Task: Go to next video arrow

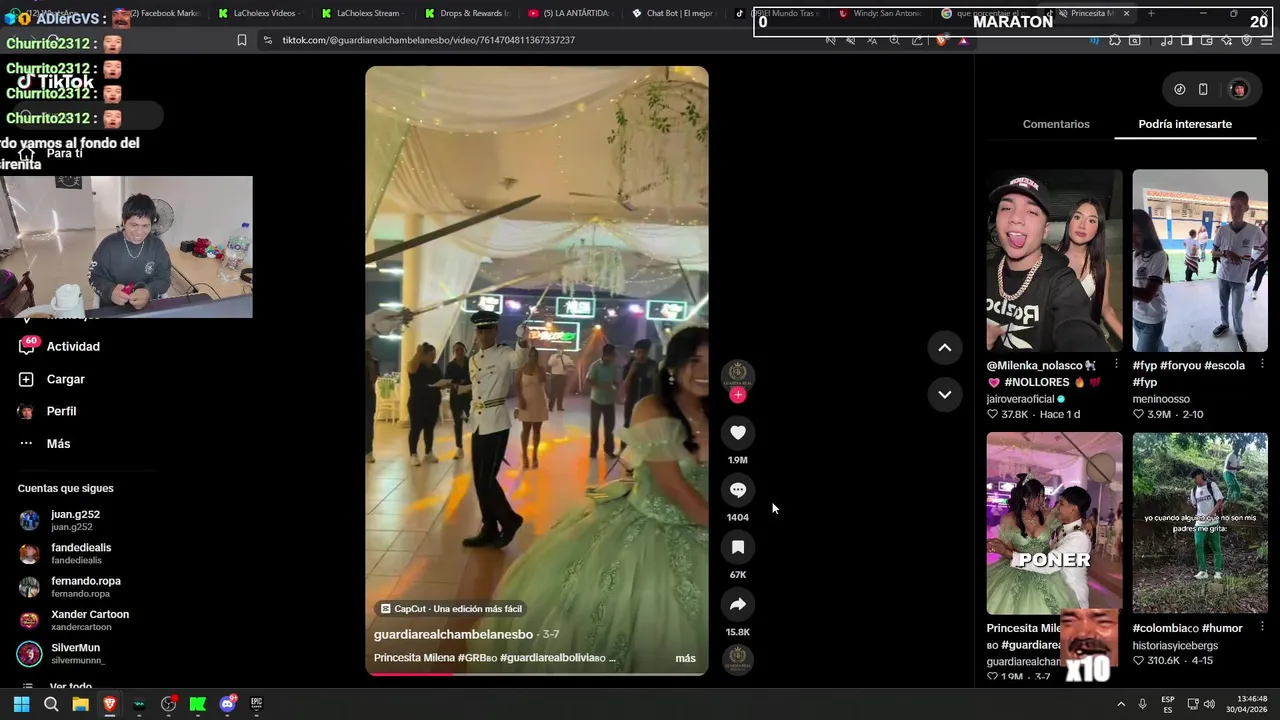Action: 944,394
